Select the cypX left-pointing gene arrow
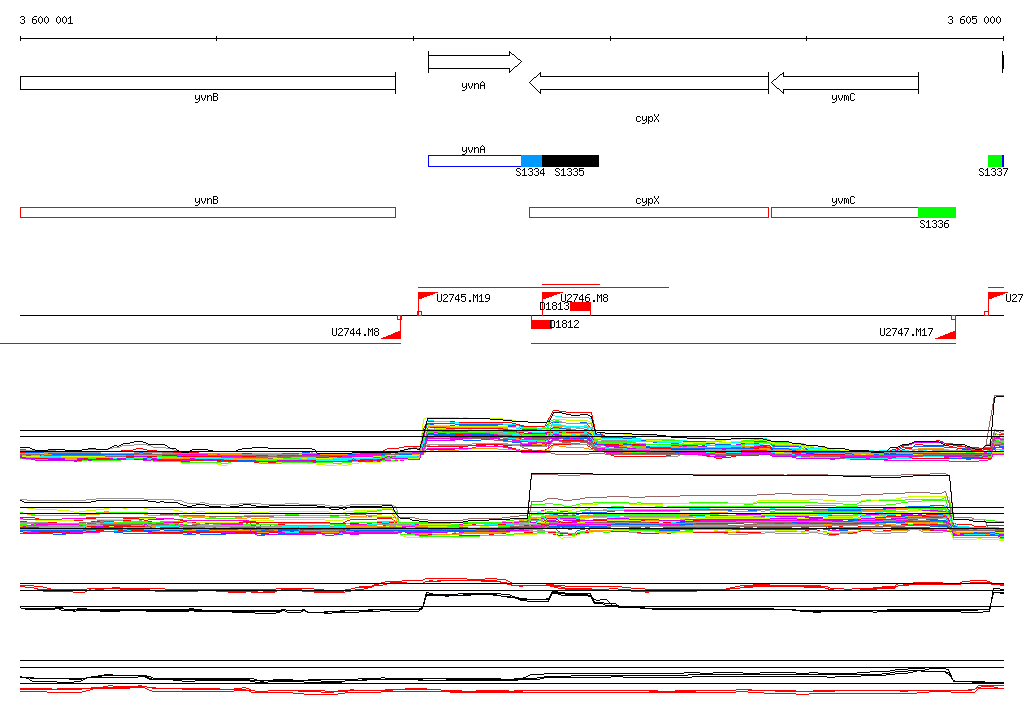 (x=648, y=84)
